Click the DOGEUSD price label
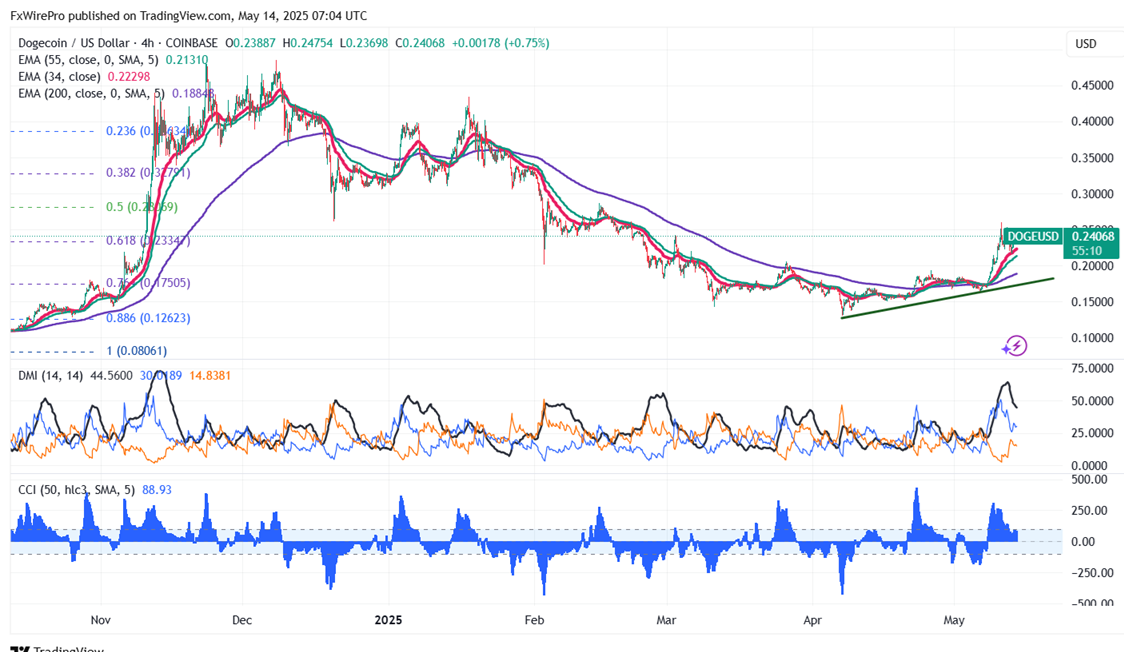Image resolution: width=1124 pixels, height=652 pixels. pyautogui.click(x=1032, y=236)
